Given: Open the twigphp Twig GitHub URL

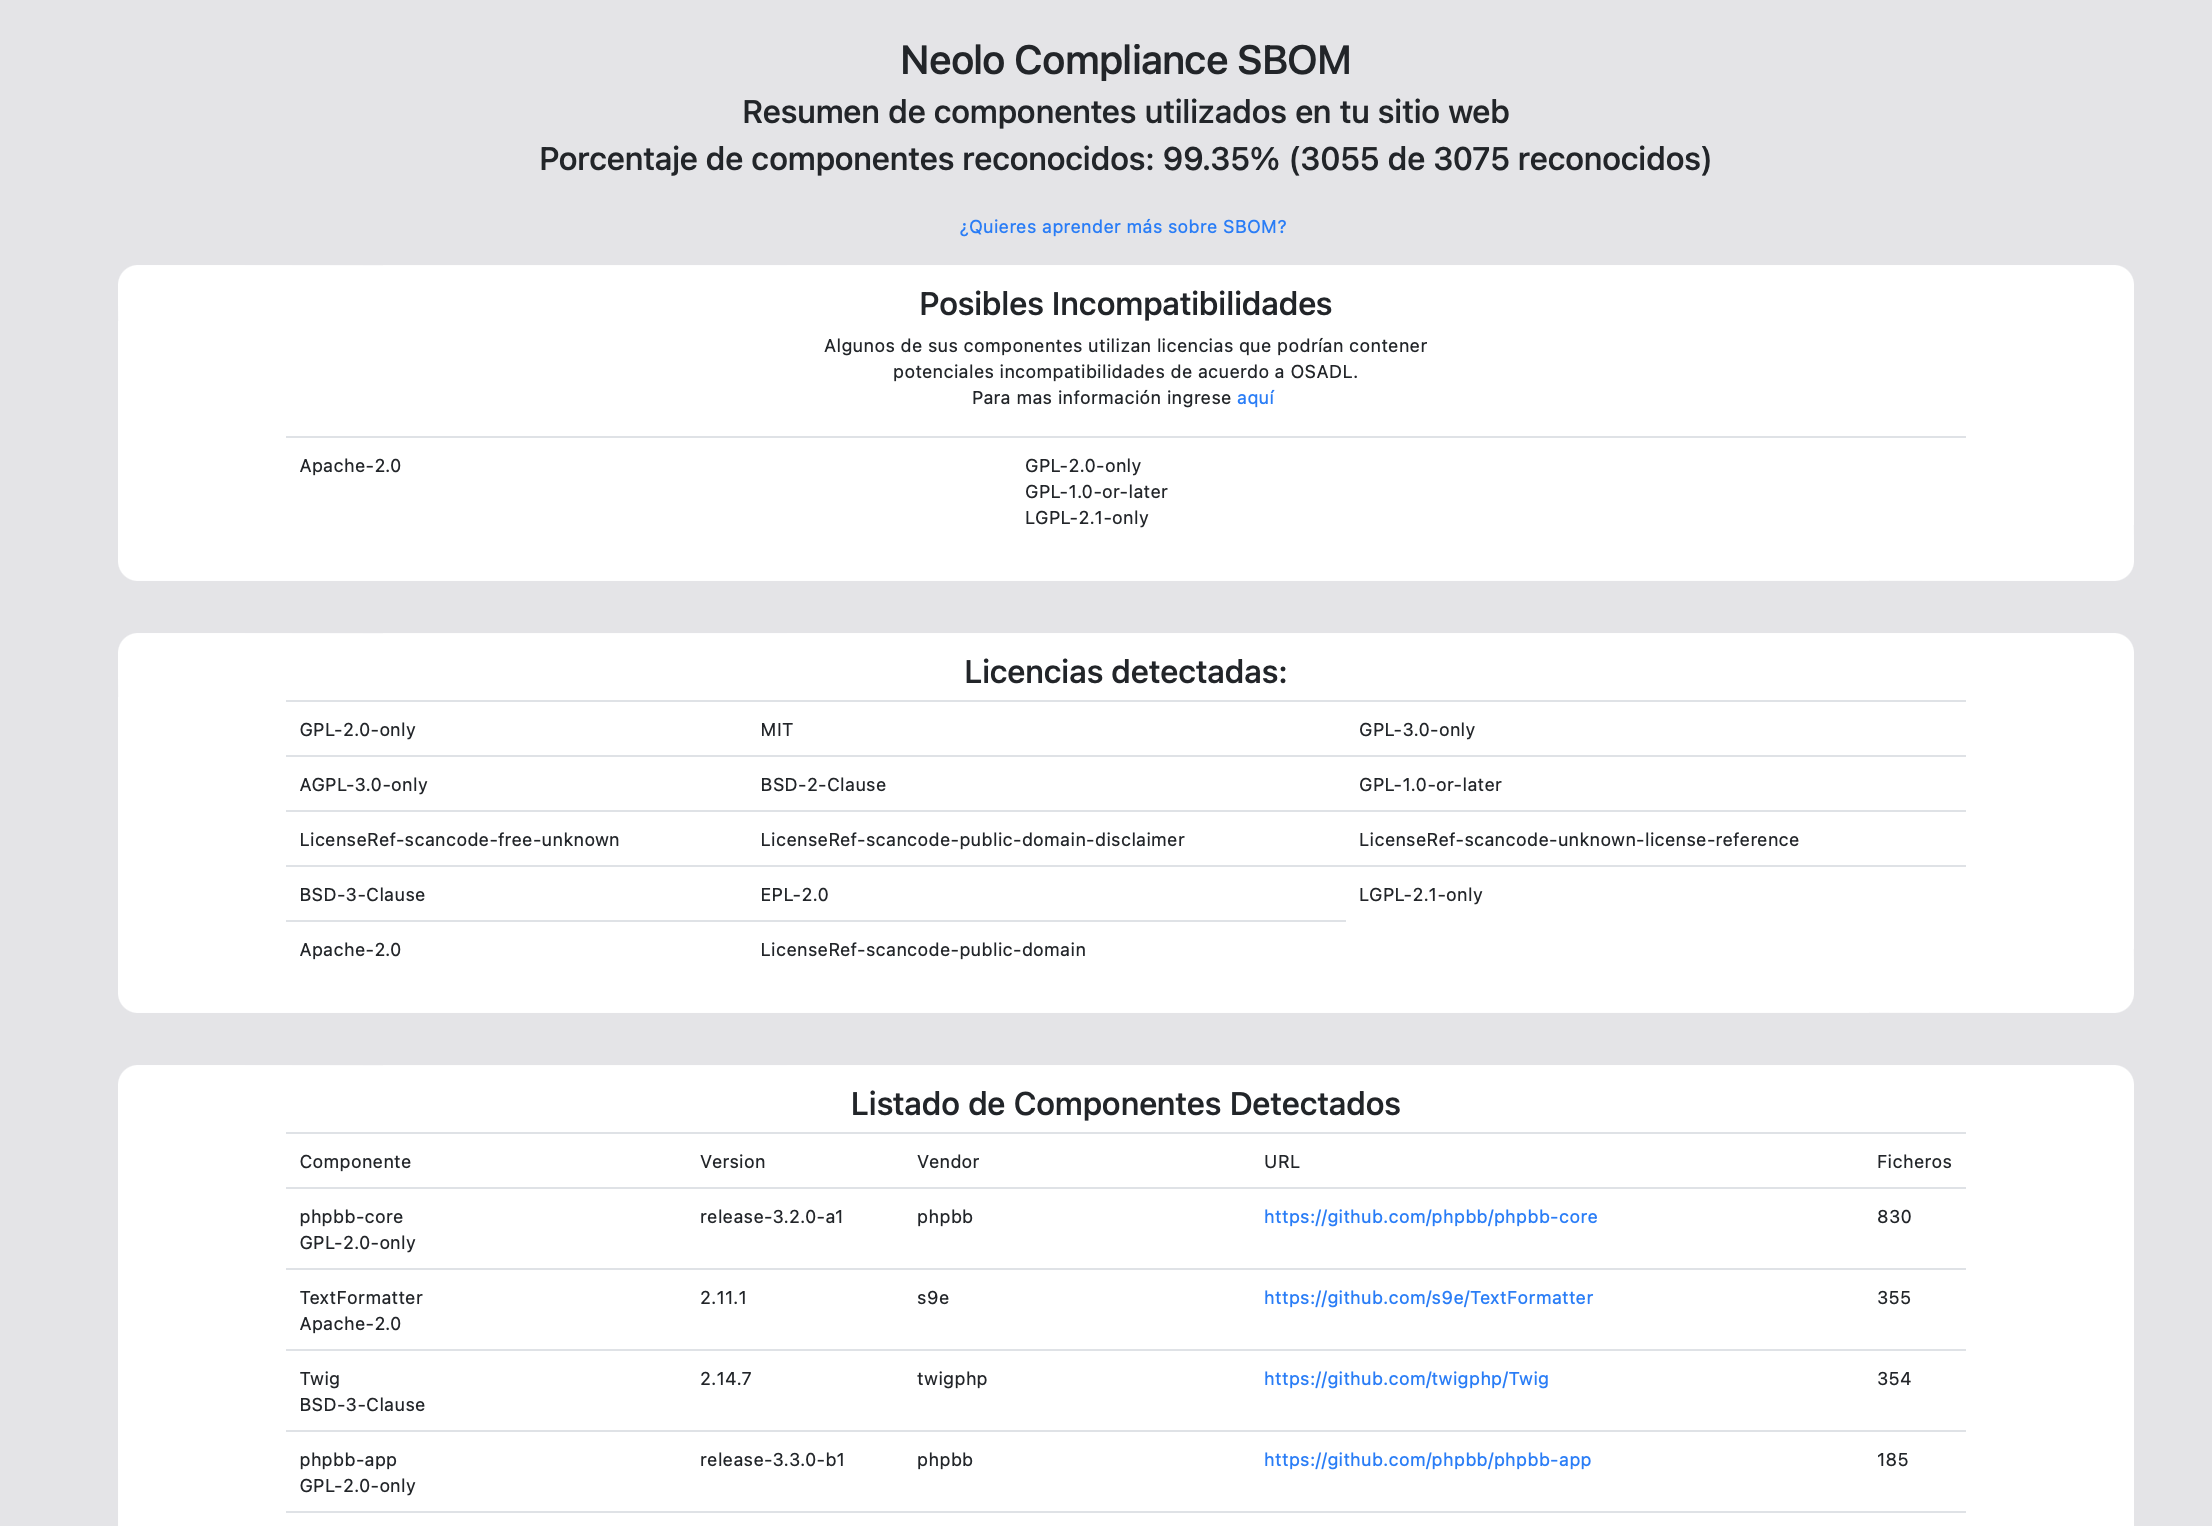Looking at the screenshot, I should coord(1406,1379).
